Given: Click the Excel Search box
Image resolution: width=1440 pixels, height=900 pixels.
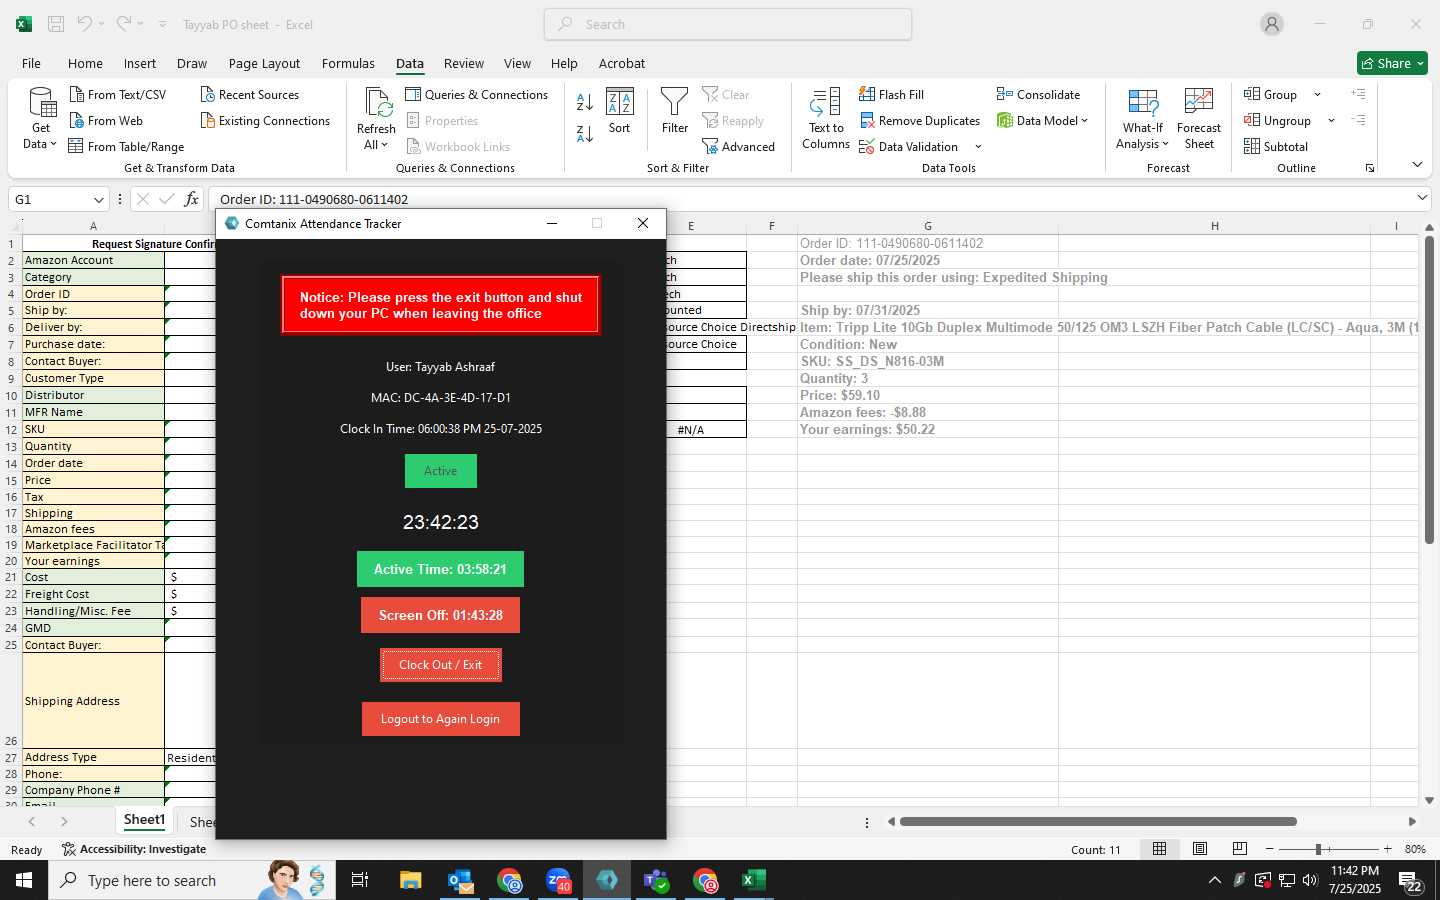Looking at the screenshot, I should (x=728, y=24).
